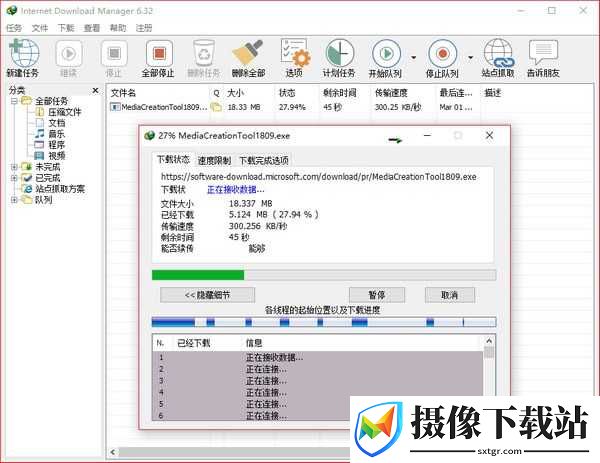This screenshot has width=600, height=463.
Task: Switch to the 下载完成选项 tab
Action: click(264, 161)
